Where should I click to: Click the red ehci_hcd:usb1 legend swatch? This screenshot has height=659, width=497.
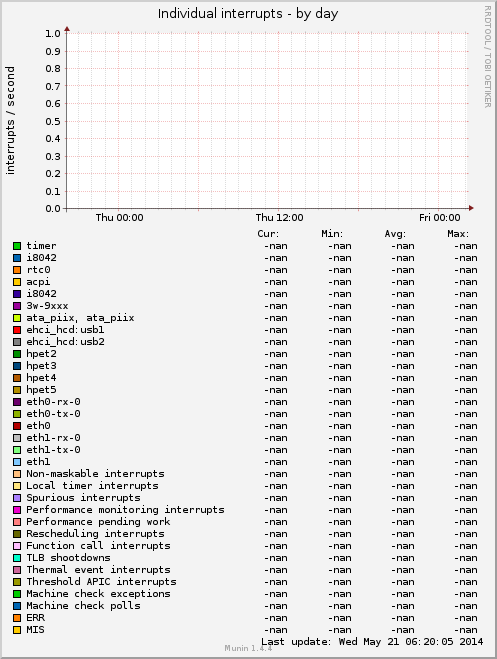(x=17, y=330)
